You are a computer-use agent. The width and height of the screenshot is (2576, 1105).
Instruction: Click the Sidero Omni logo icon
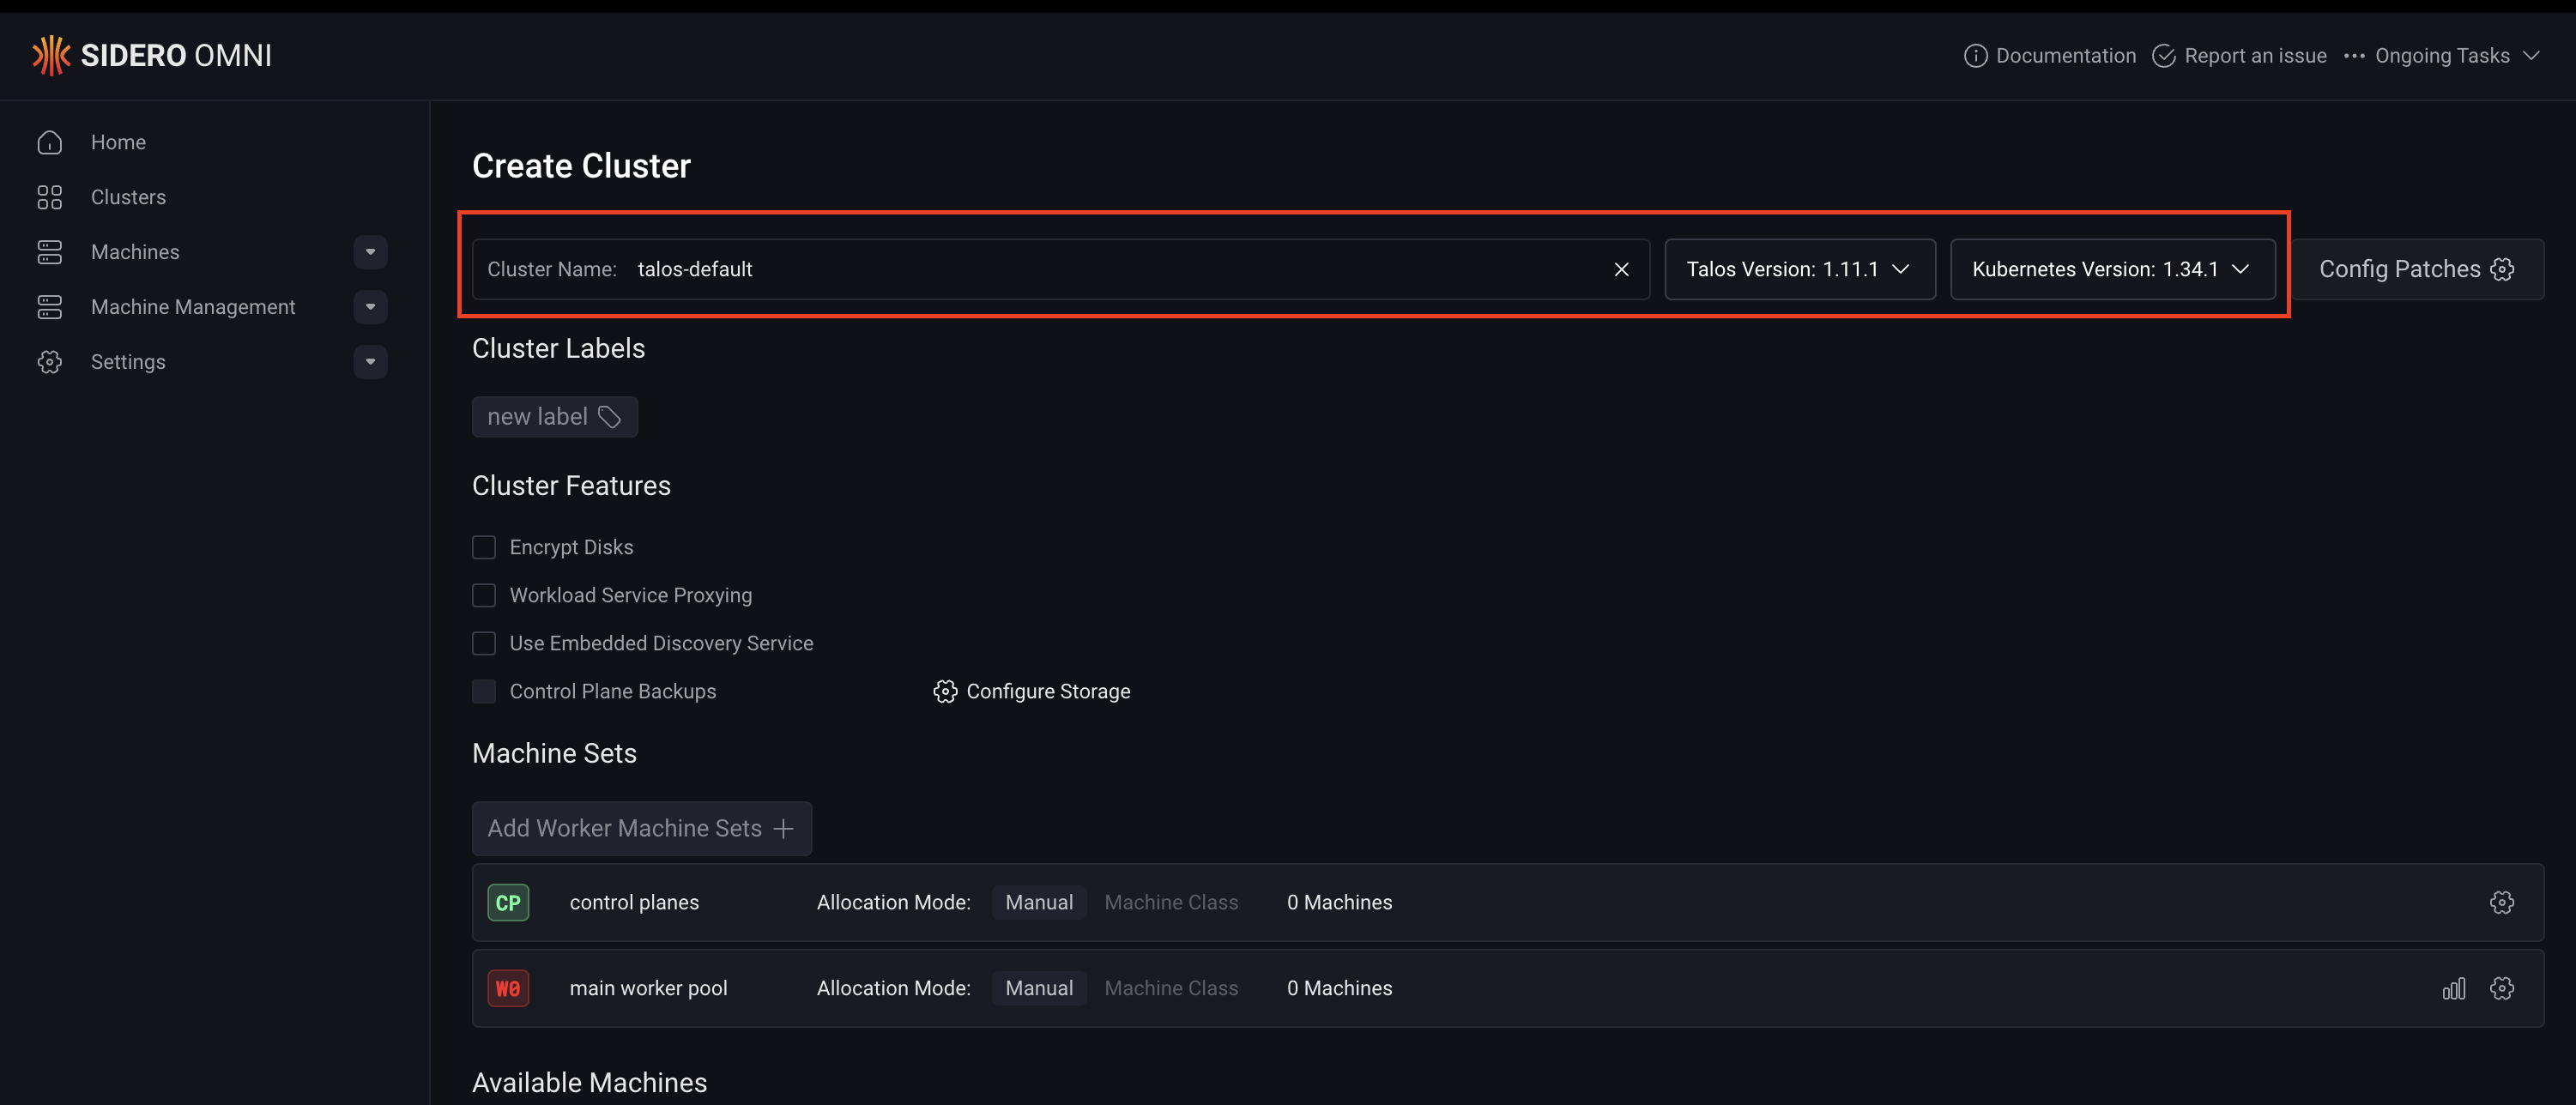coord(50,55)
